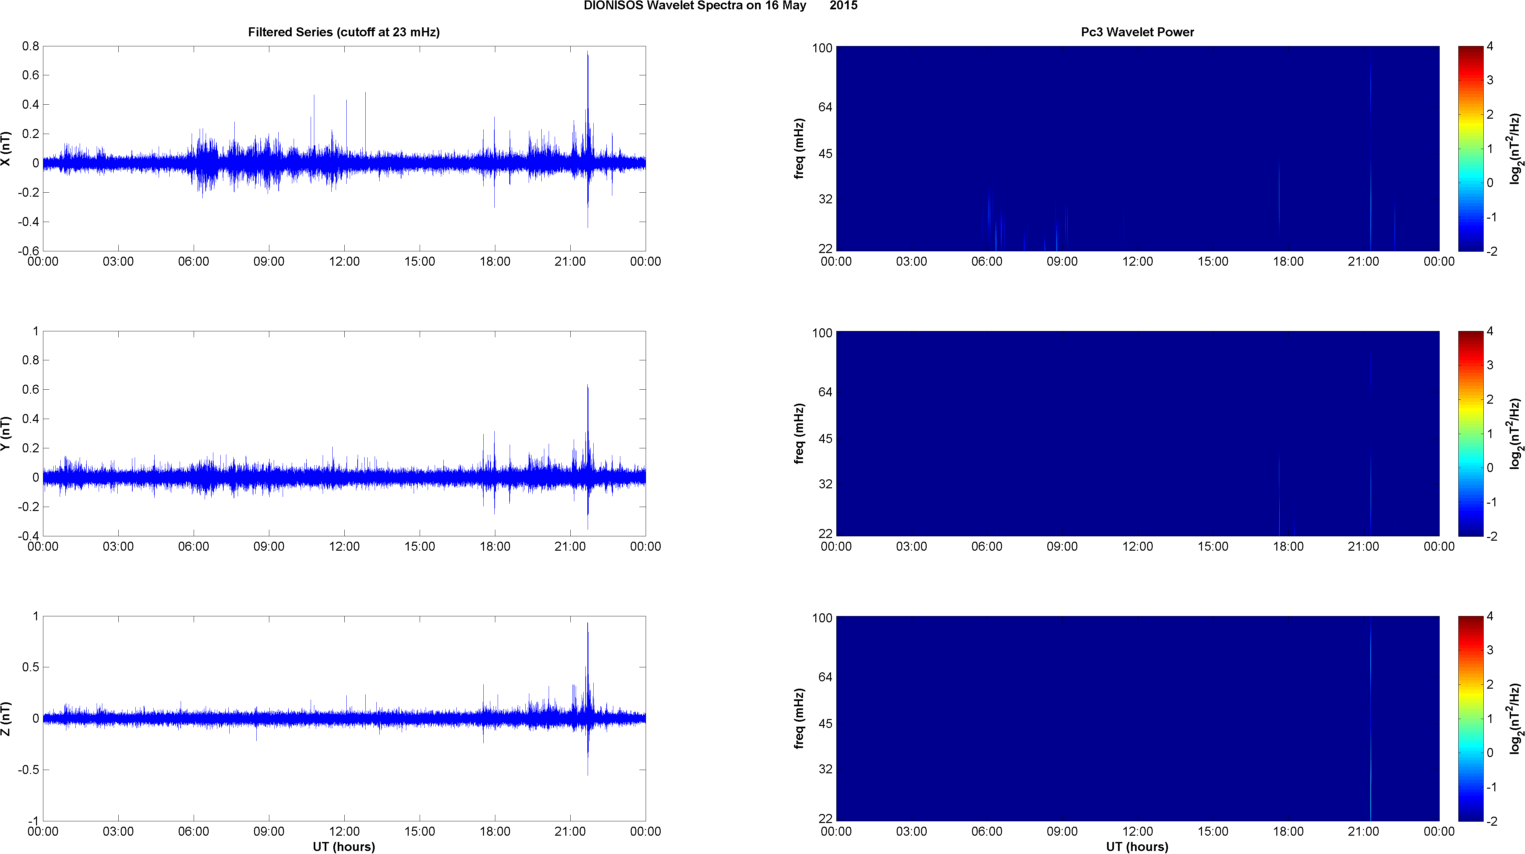Image resolution: width=1525 pixels, height=854 pixels.
Task: Click 'freq (mHz)' label of middle wavelet spectrum
Action: 800,434
